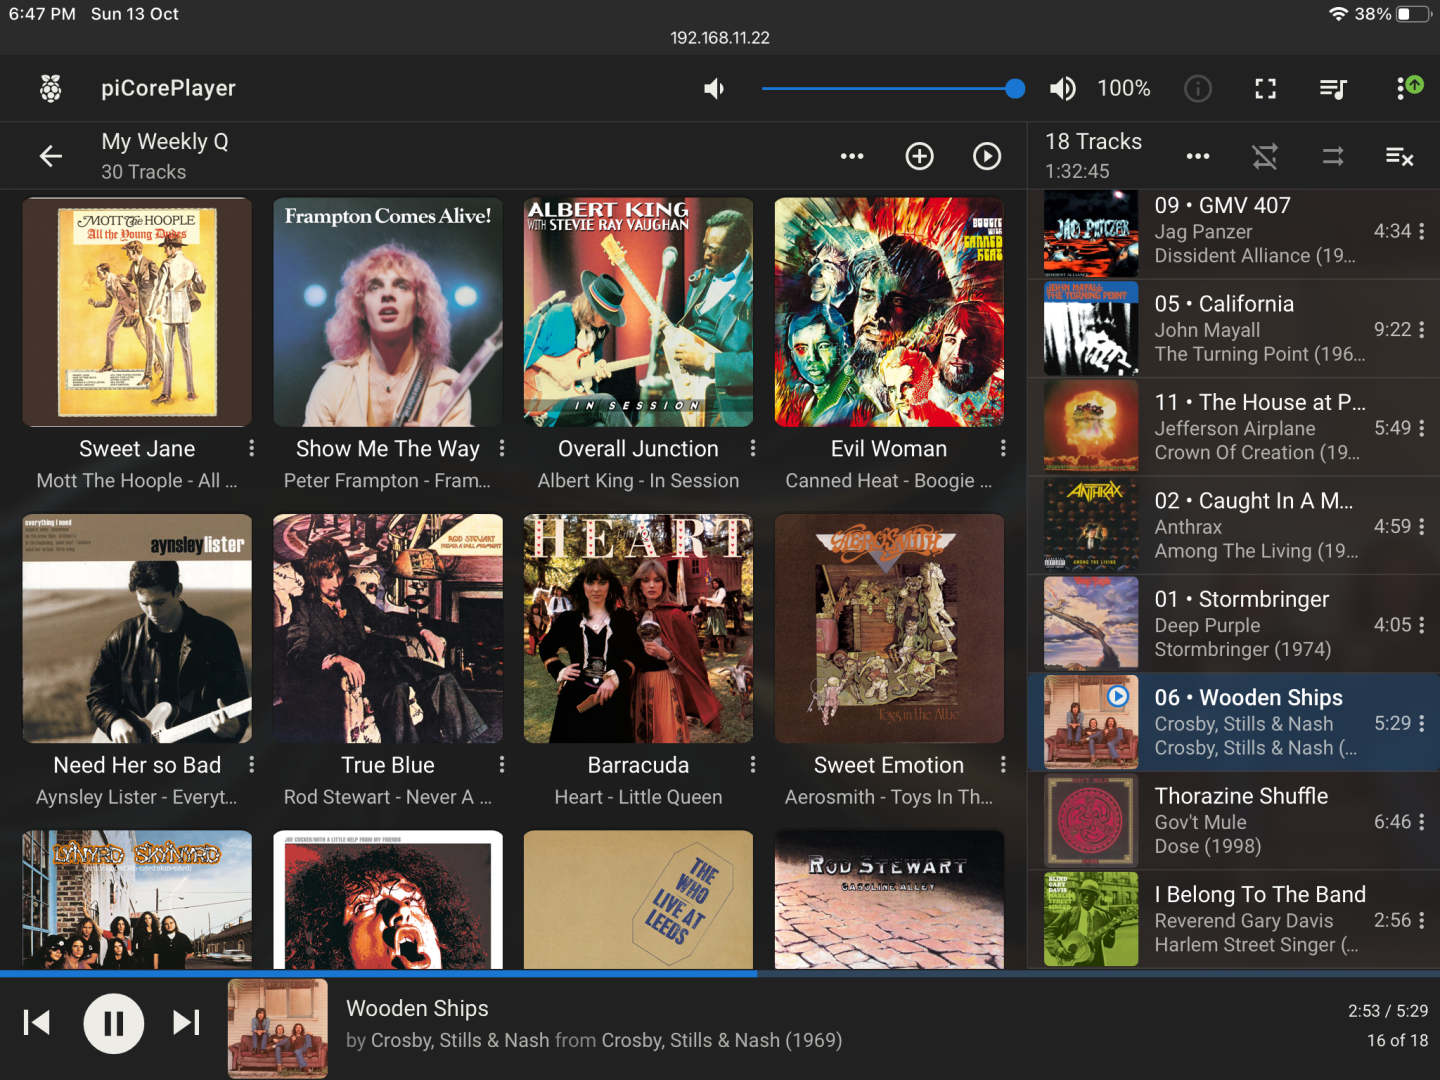This screenshot has height=1080, width=1440.
Task: Click the Sweet Jane track title
Action: click(x=137, y=449)
